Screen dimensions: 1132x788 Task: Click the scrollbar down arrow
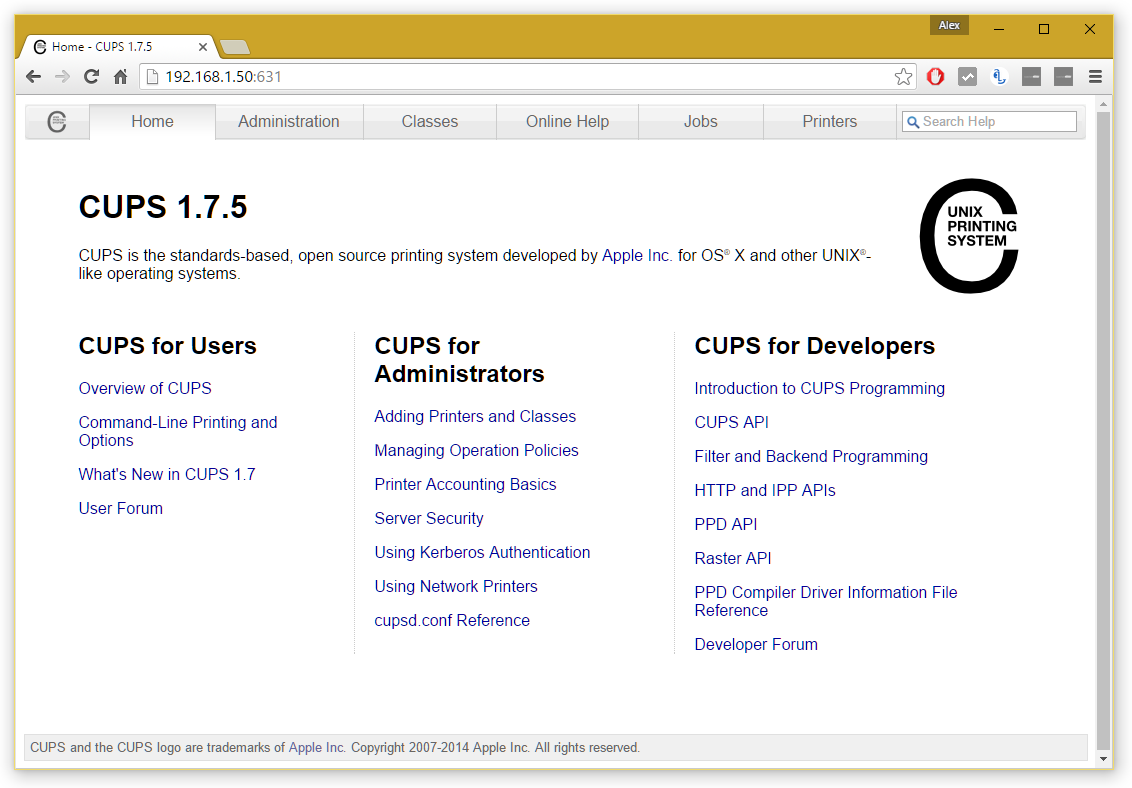[x=1103, y=759]
